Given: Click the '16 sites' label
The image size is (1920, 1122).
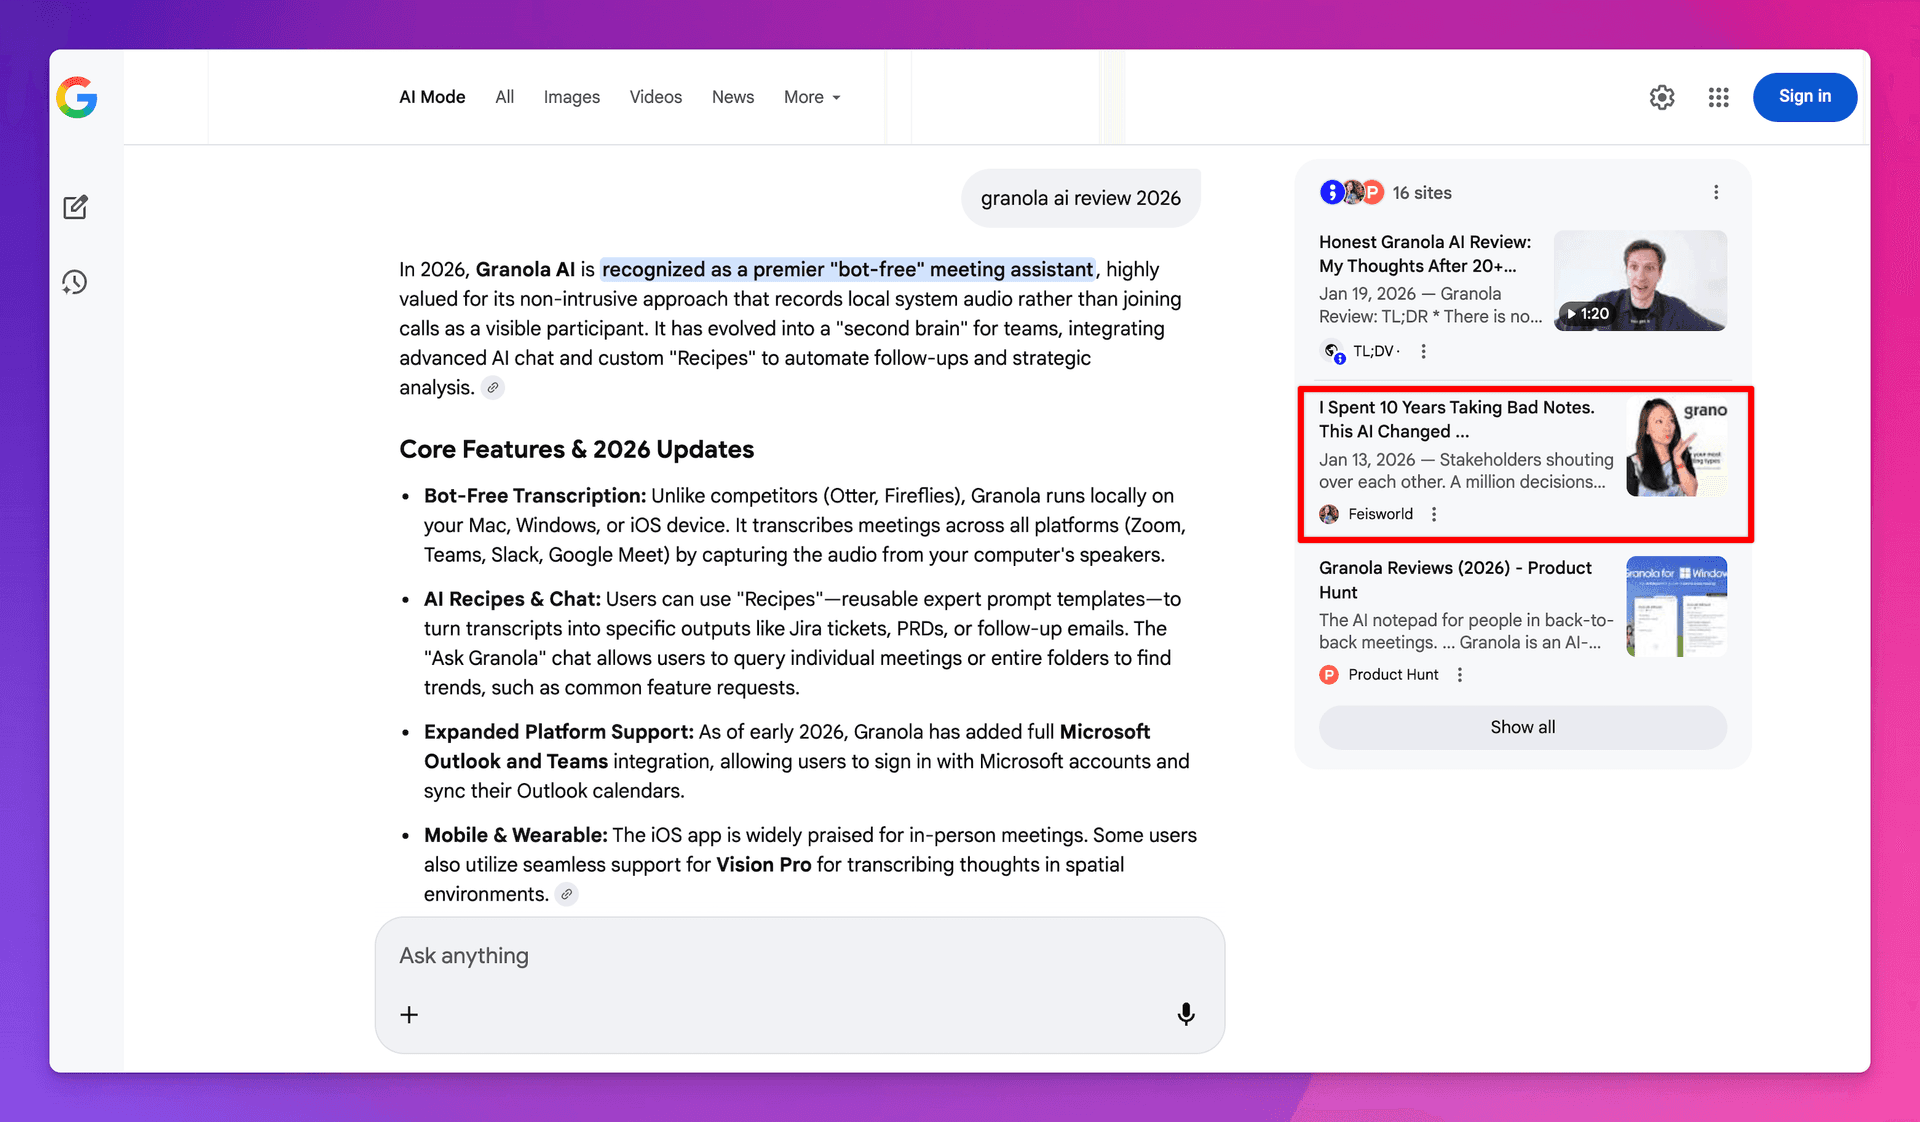Looking at the screenshot, I should (x=1422, y=193).
